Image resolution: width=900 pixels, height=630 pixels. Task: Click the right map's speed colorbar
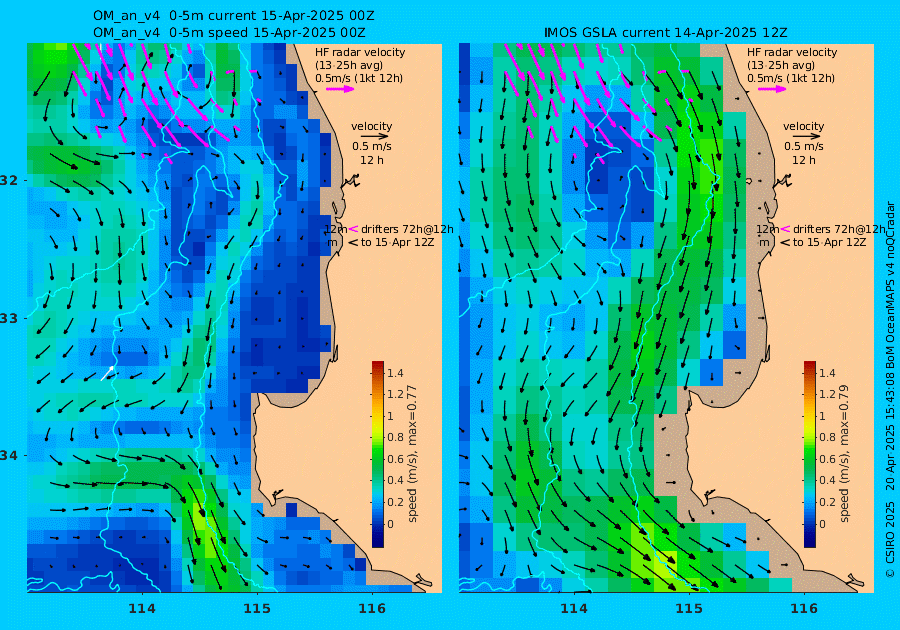click(x=809, y=454)
